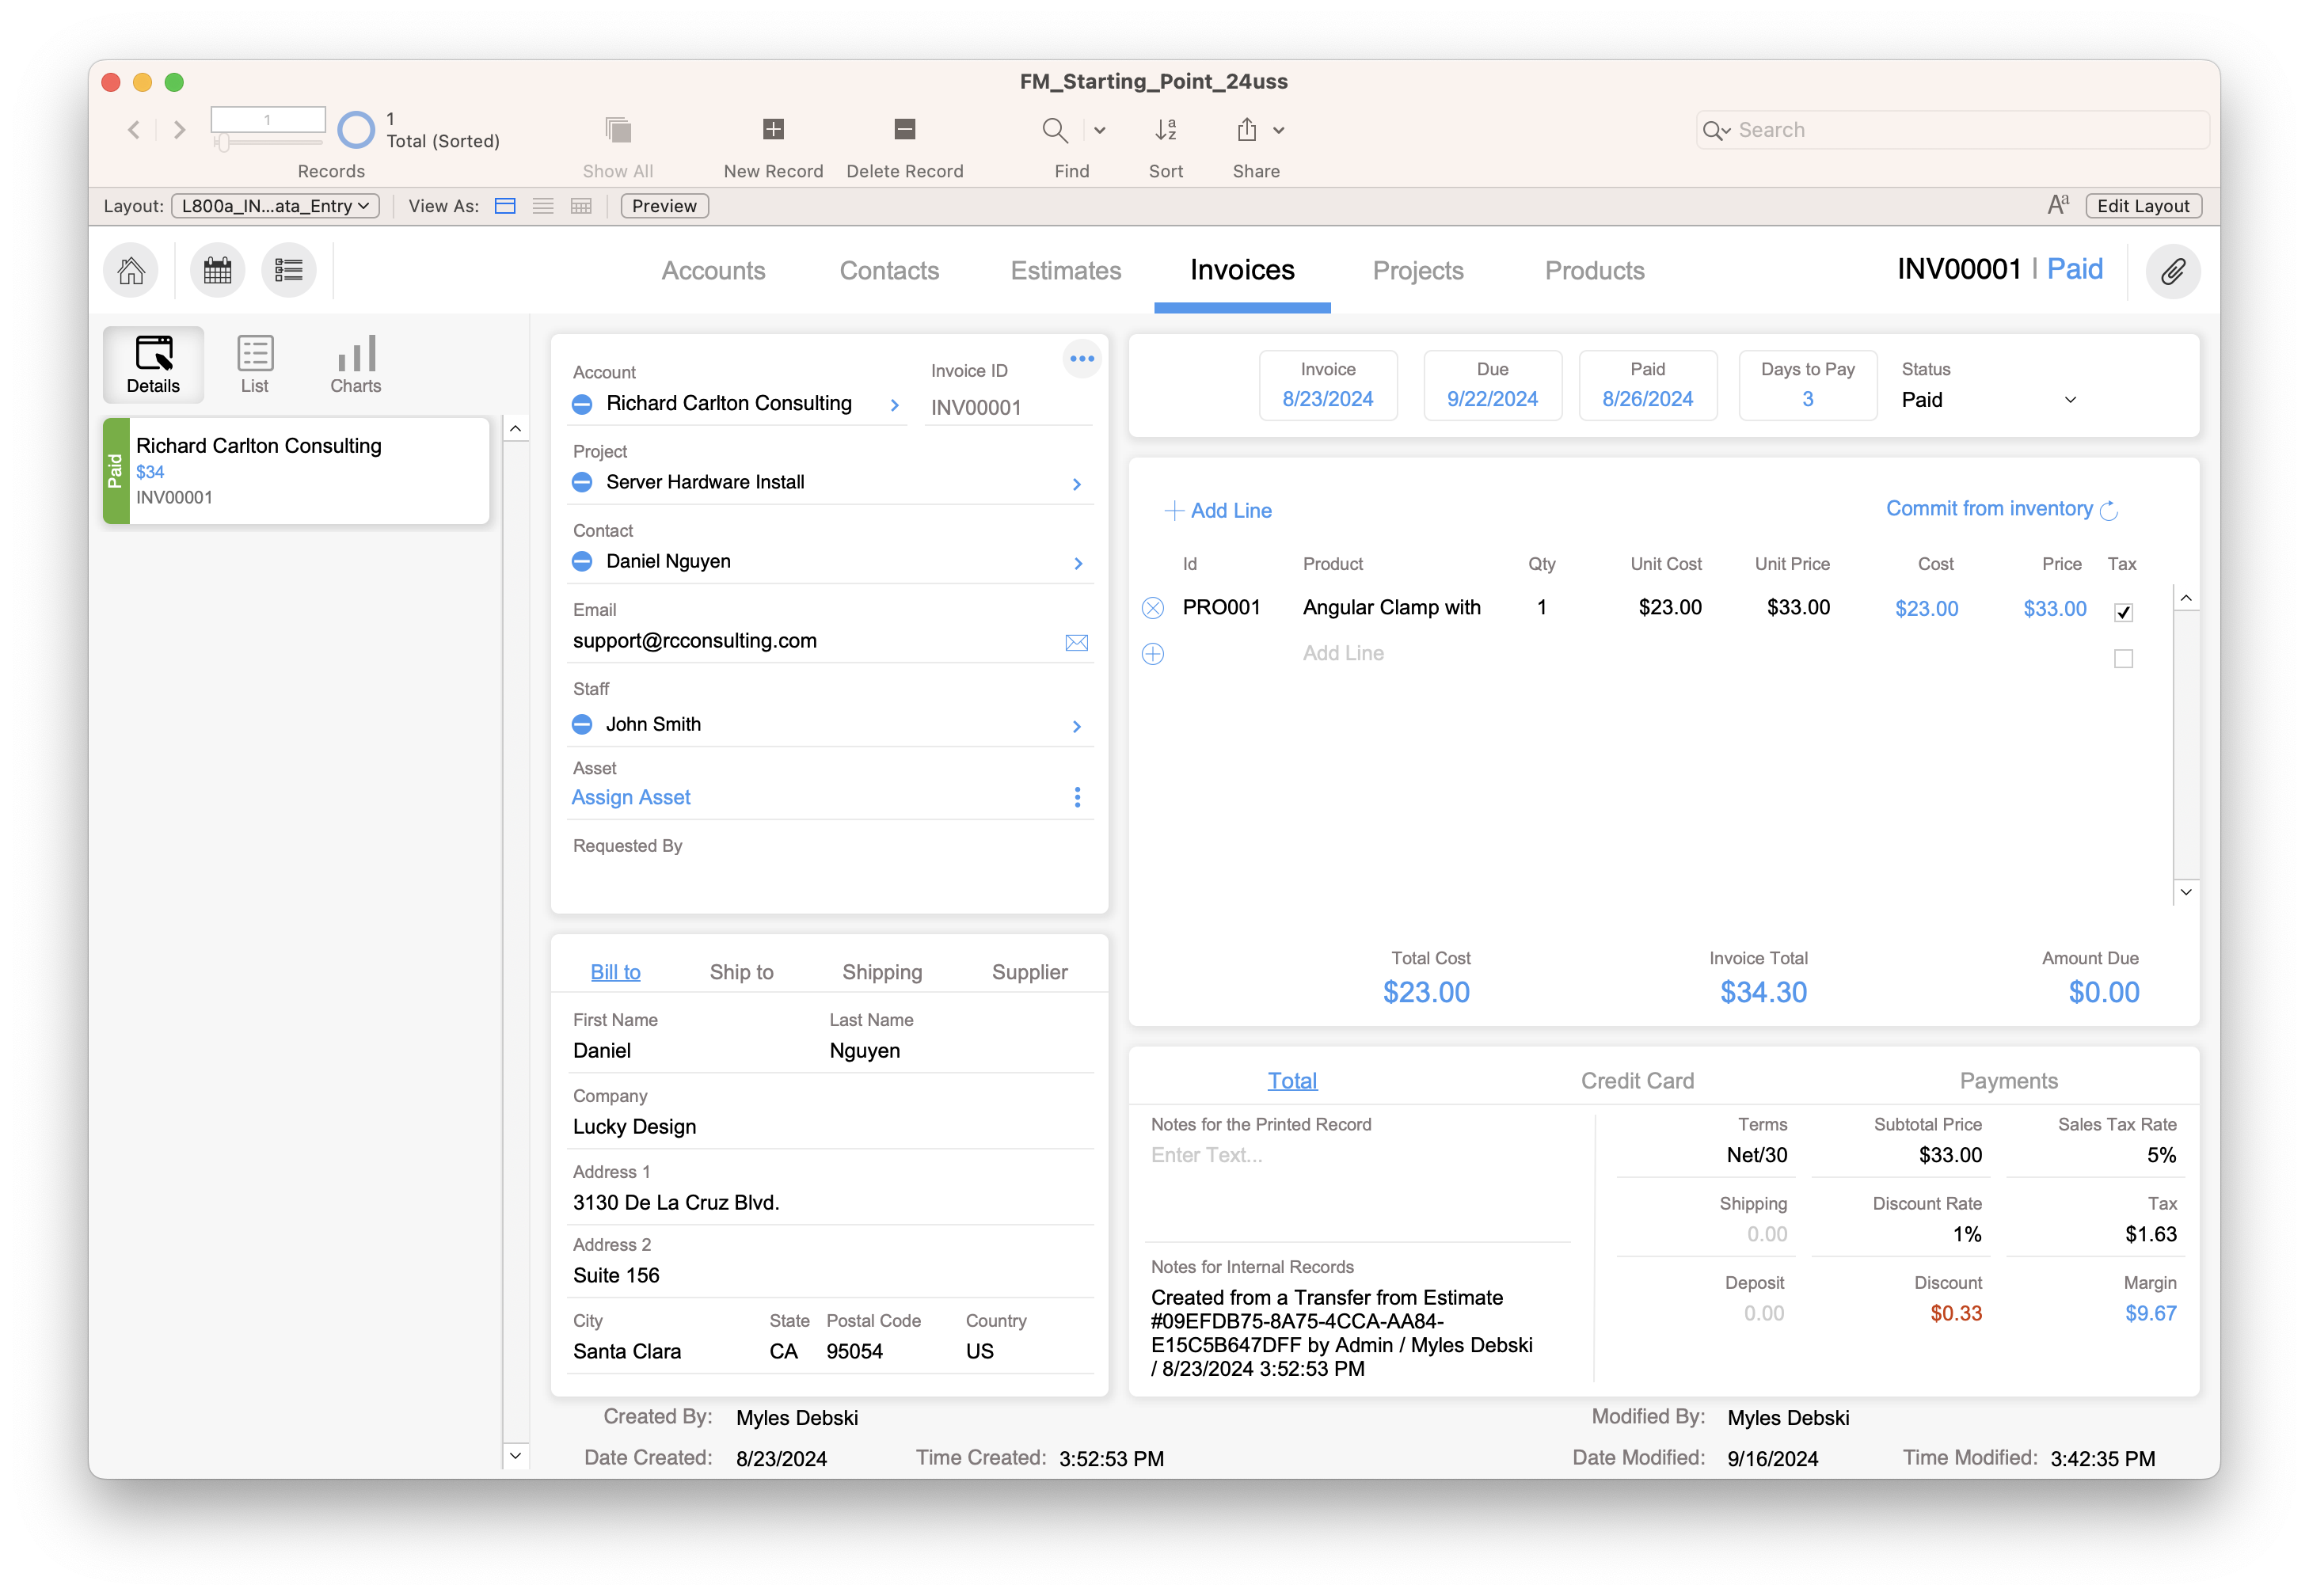Image resolution: width=2309 pixels, height=1596 pixels.
Task: Go to the Home screen icon
Action: coord(131,270)
